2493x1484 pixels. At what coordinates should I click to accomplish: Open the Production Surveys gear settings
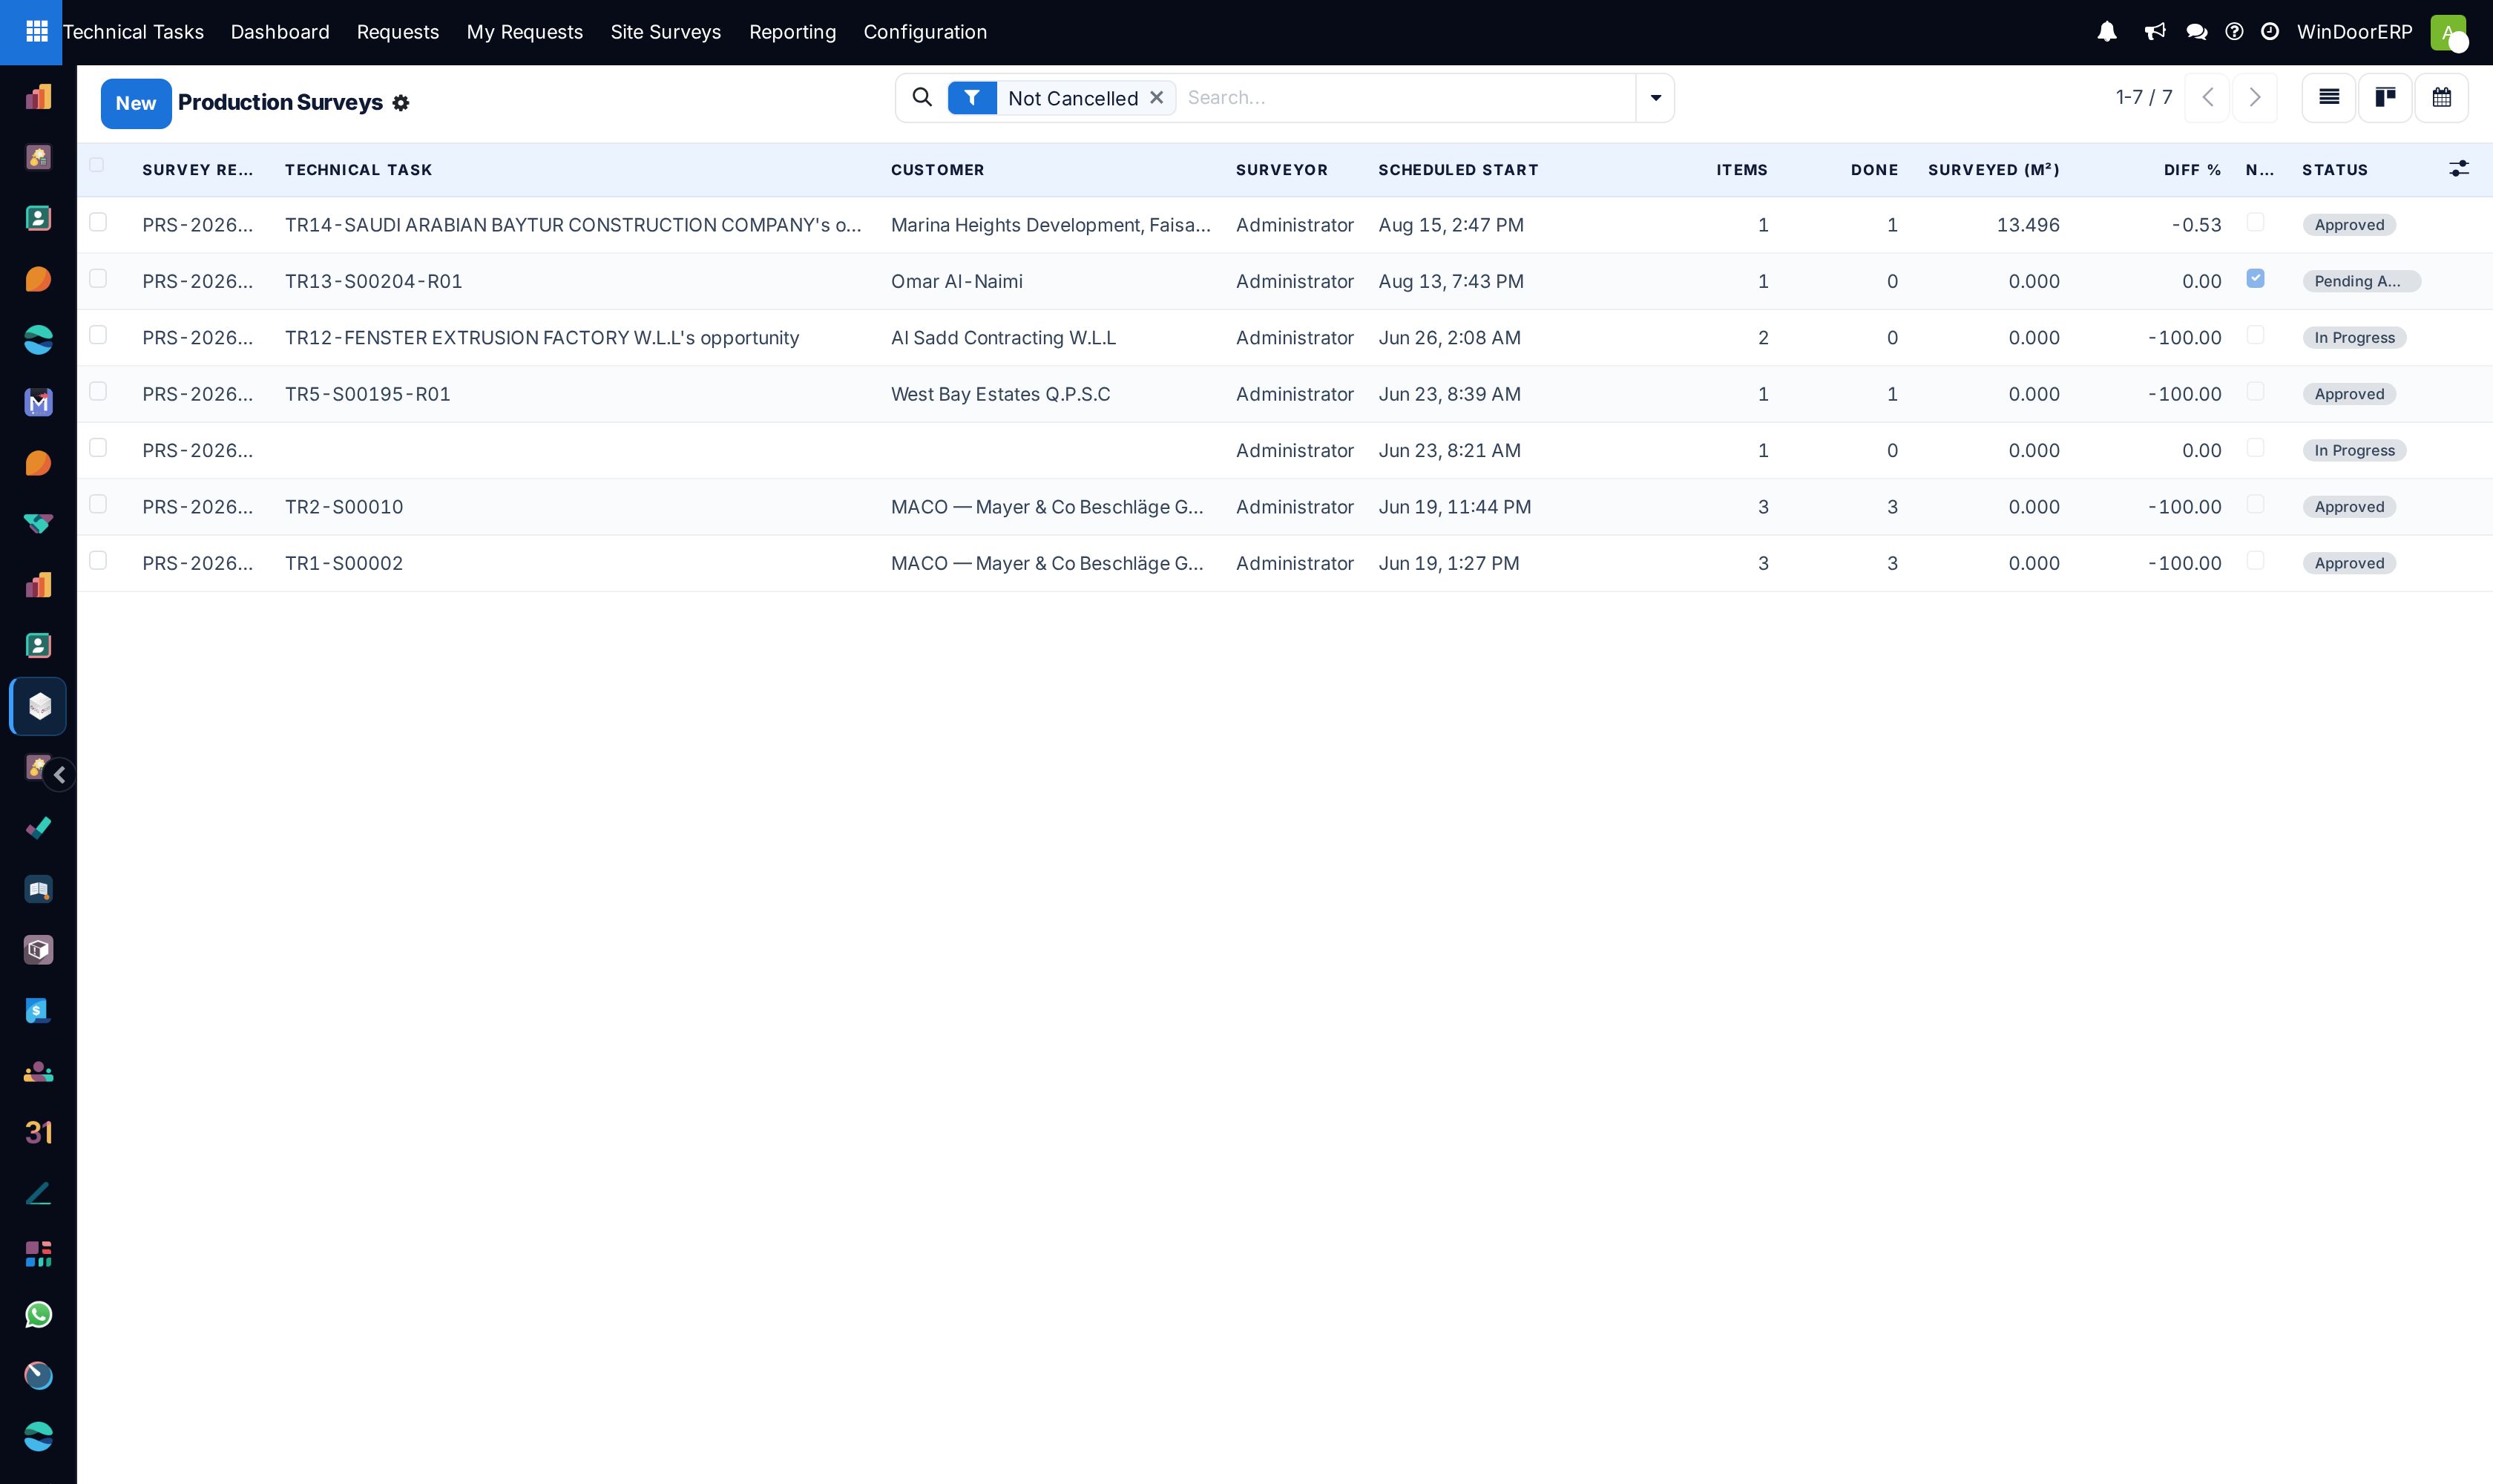pos(401,103)
